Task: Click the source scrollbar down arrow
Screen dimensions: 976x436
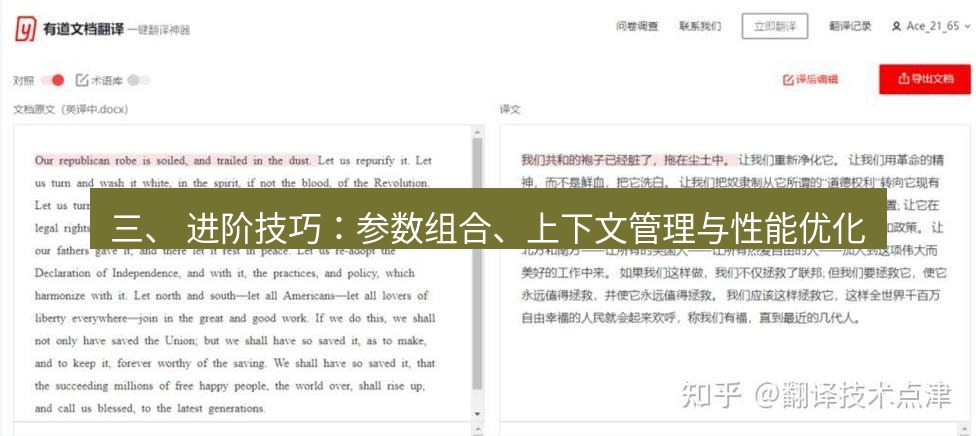Action: click(x=477, y=414)
